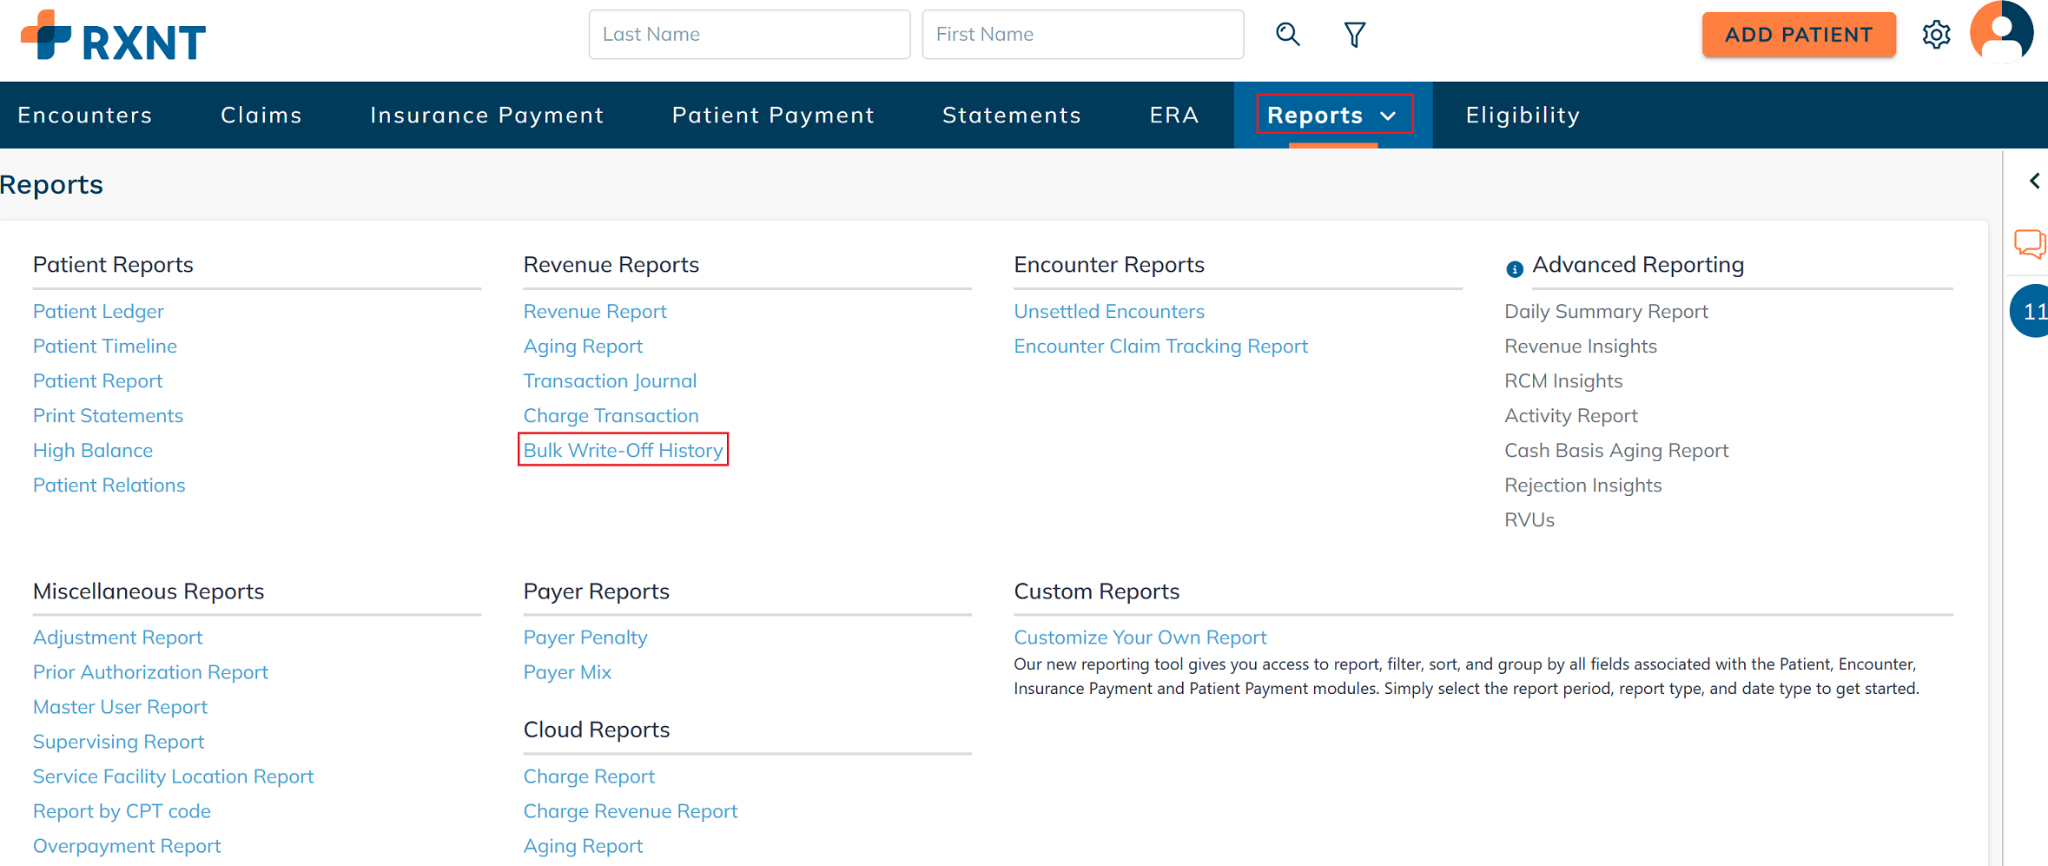Open the Patient Ledger report
The height and width of the screenshot is (866, 2048).
pyautogui.click(x=98, y=311)
